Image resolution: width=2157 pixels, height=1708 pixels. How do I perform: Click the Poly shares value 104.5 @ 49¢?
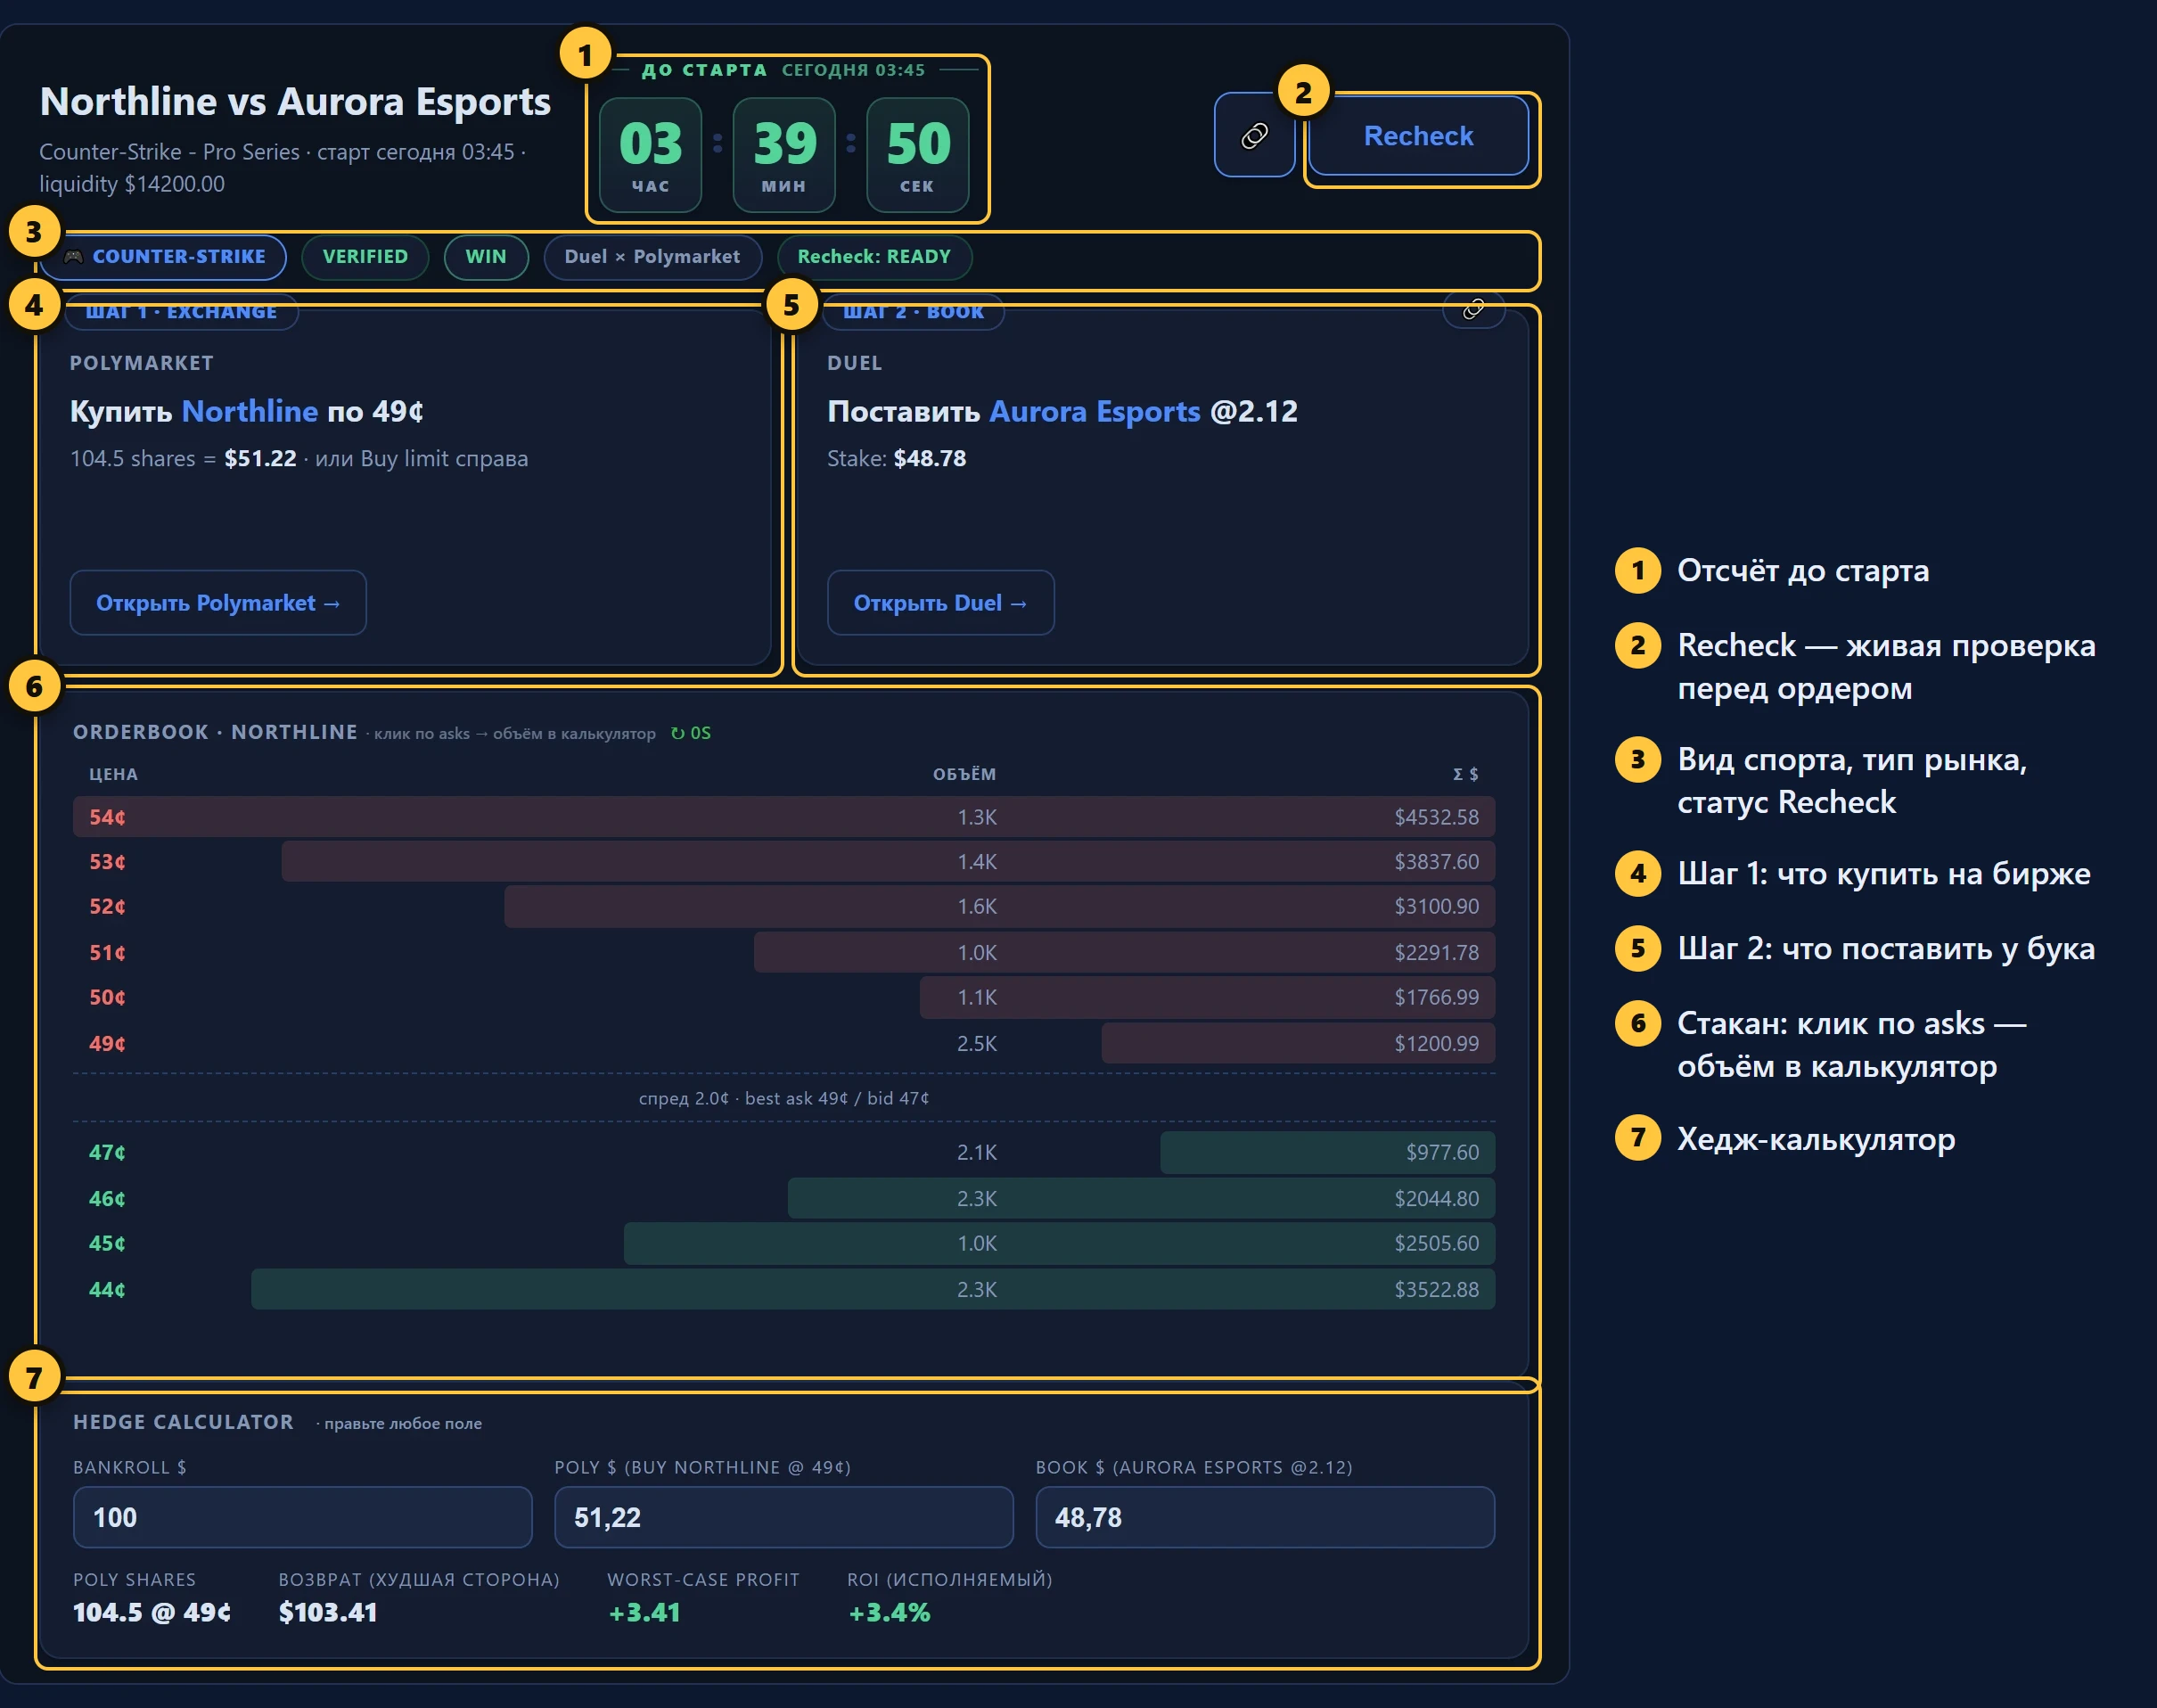pyautogui.click(x=152, y=1613)
